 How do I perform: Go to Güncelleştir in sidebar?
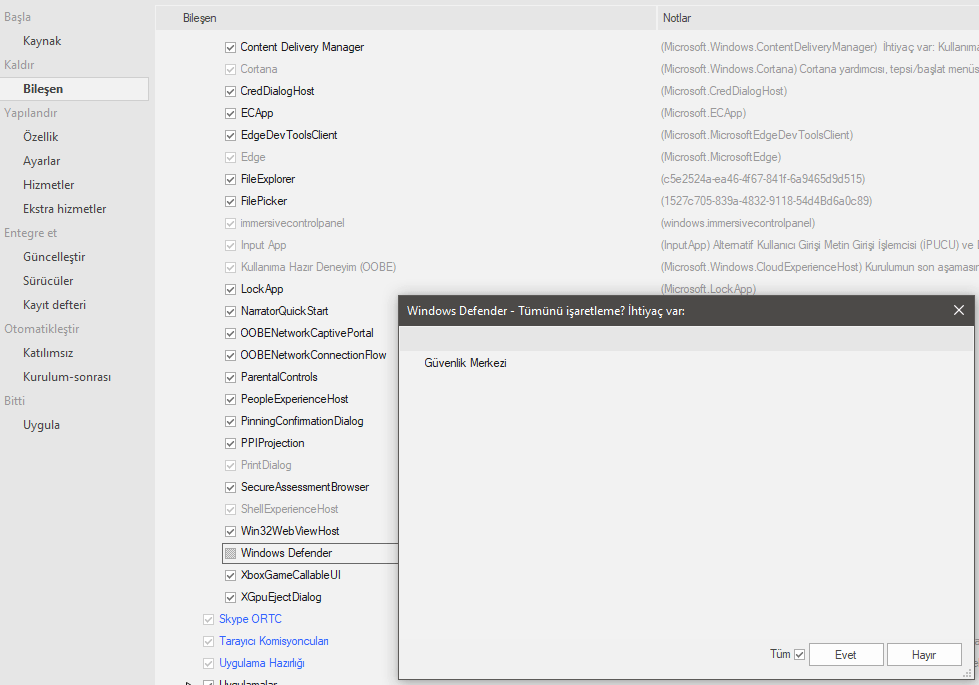coord(54,257)
